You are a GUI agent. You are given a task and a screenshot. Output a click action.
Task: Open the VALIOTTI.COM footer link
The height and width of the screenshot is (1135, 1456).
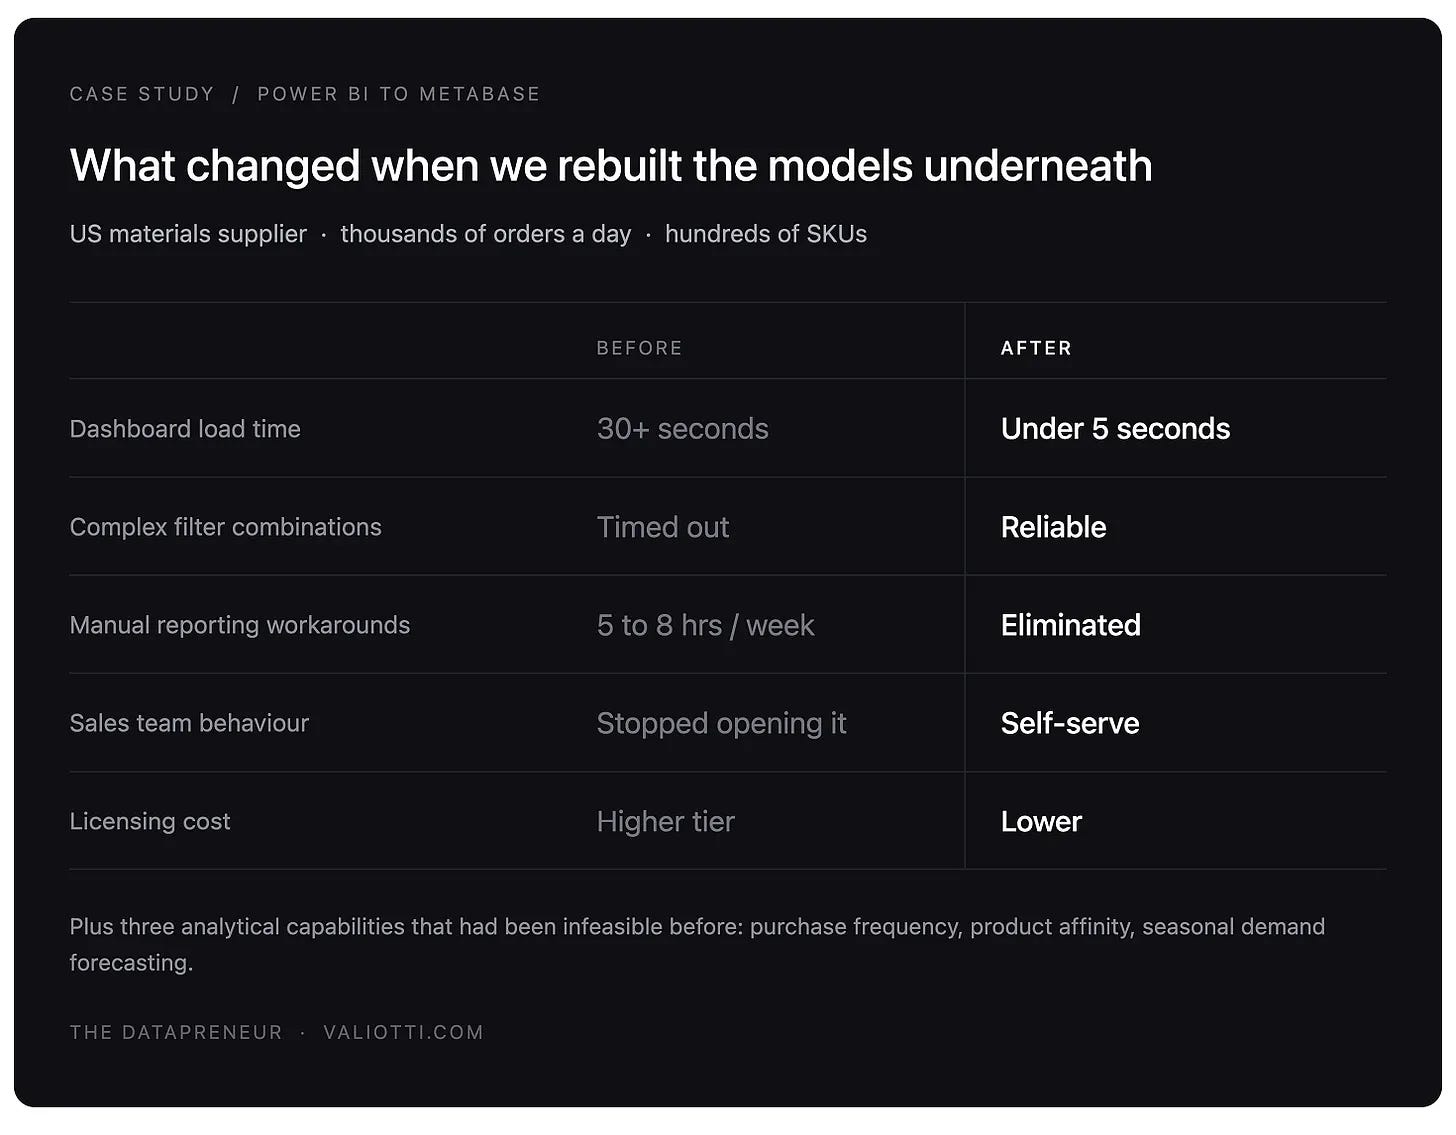point(403,1032)
